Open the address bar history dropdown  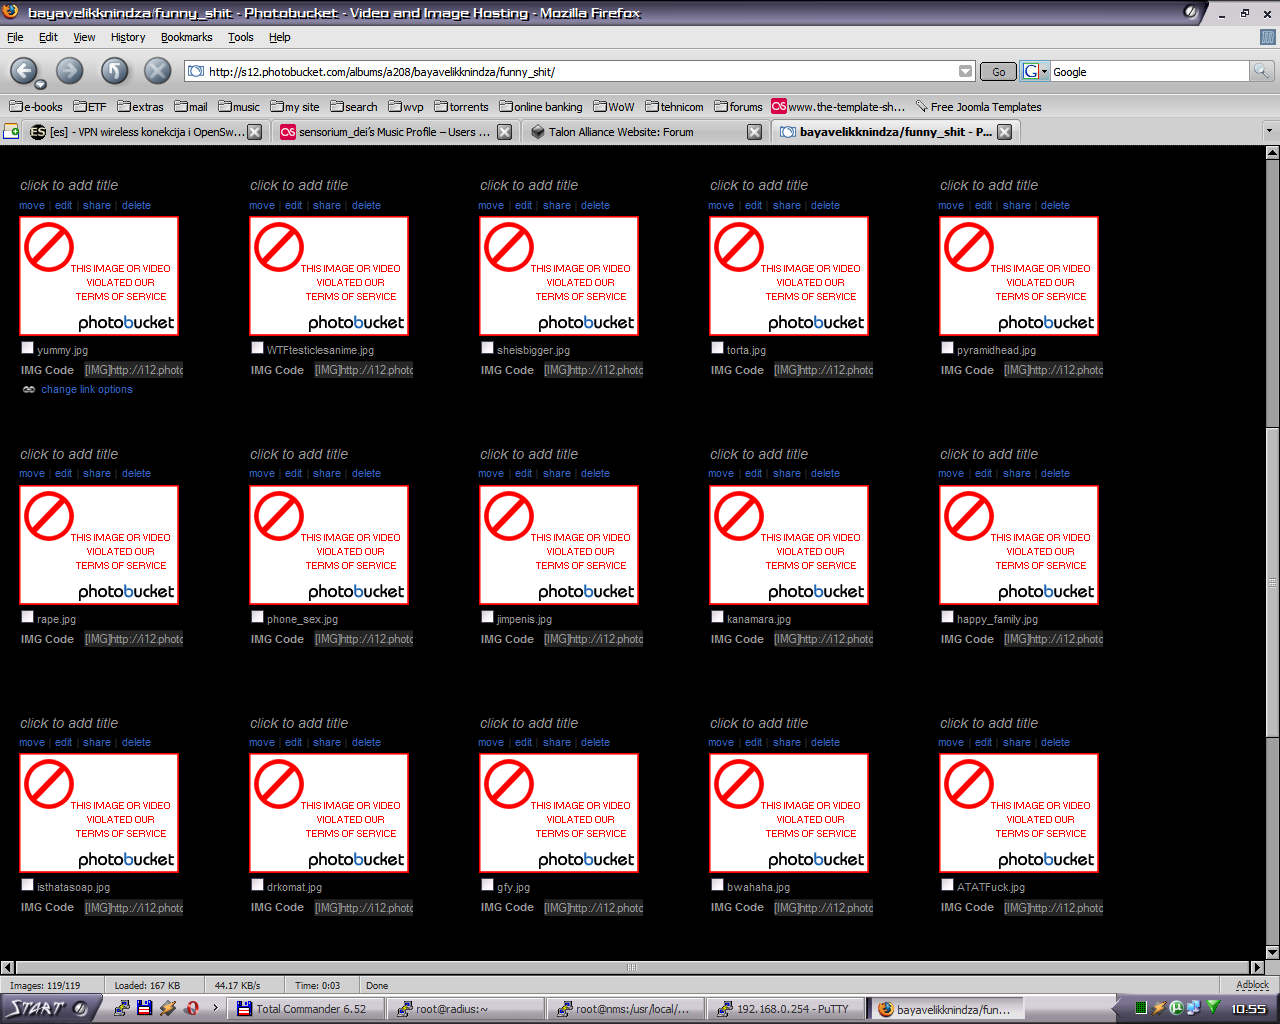(x=966, y=71)
